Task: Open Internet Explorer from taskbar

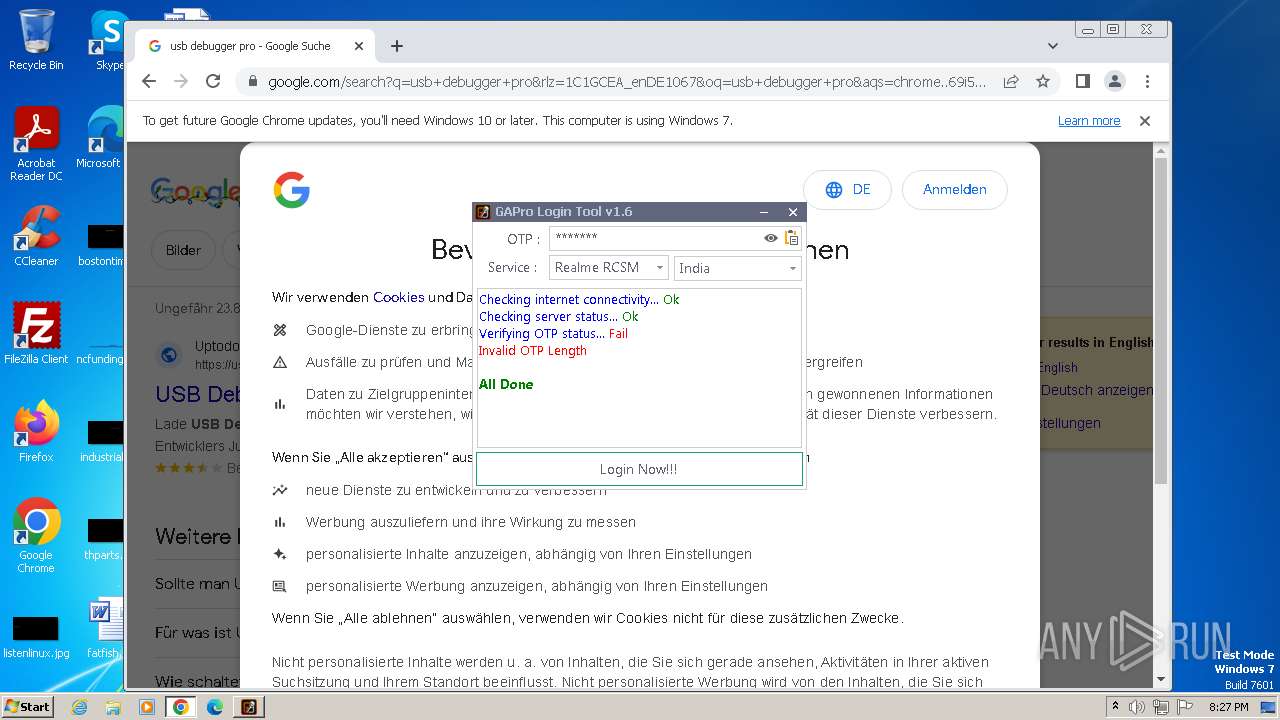Action: coord(80,707)
